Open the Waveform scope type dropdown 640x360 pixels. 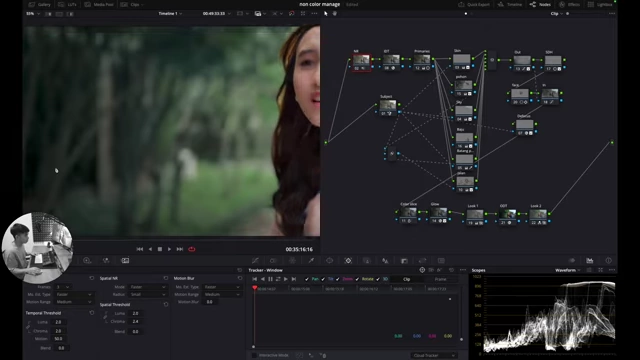(567, 270)
